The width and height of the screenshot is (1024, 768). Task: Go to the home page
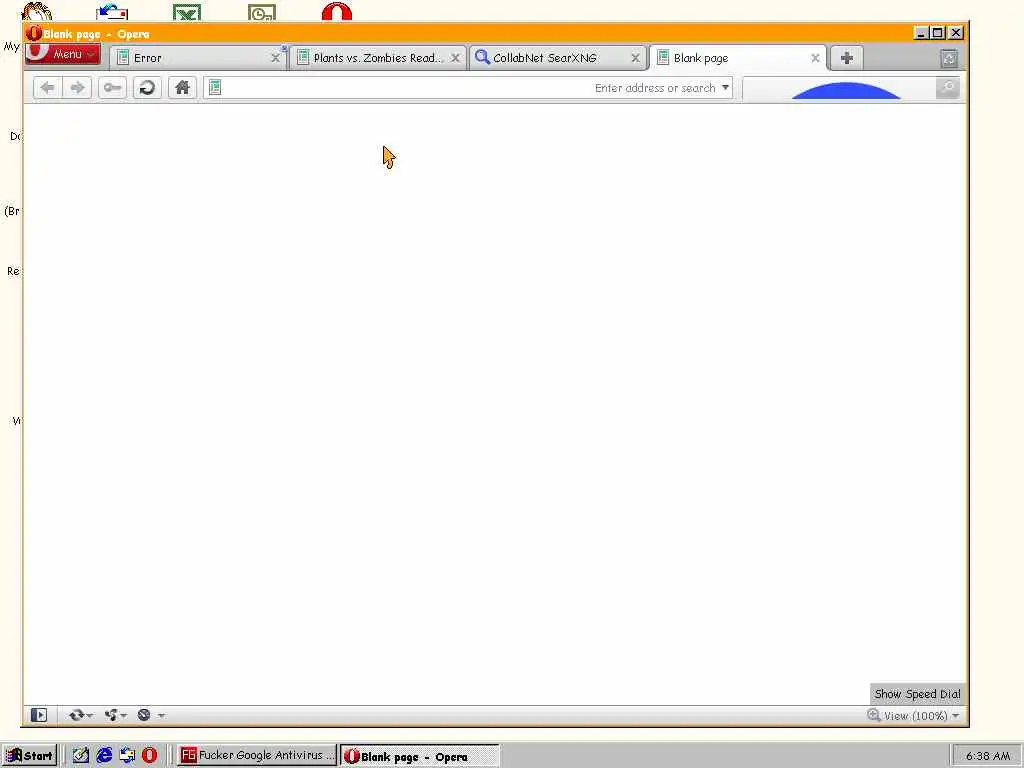(182, 88)
